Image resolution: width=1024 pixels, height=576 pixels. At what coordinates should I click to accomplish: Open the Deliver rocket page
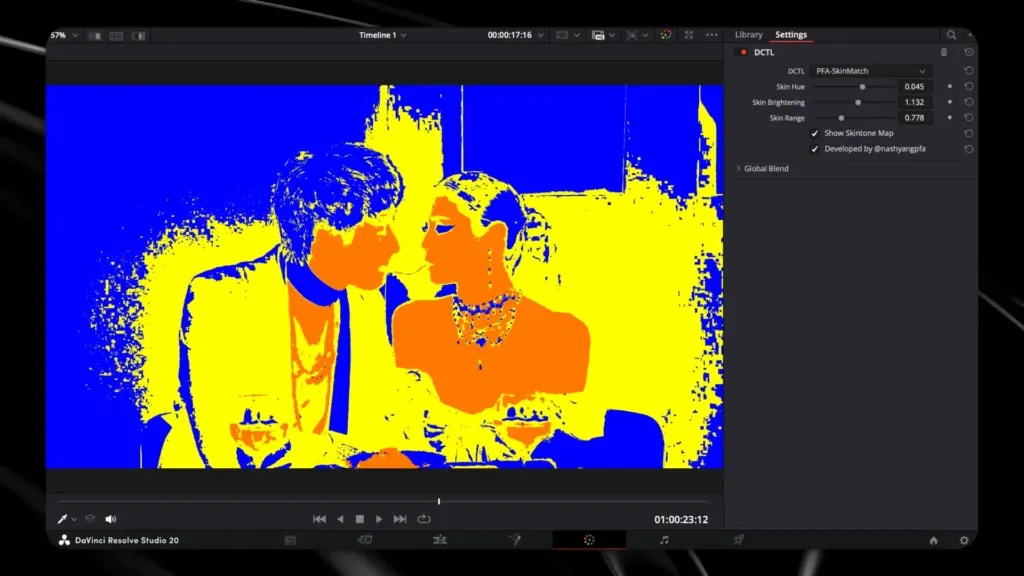coord(738,540)
